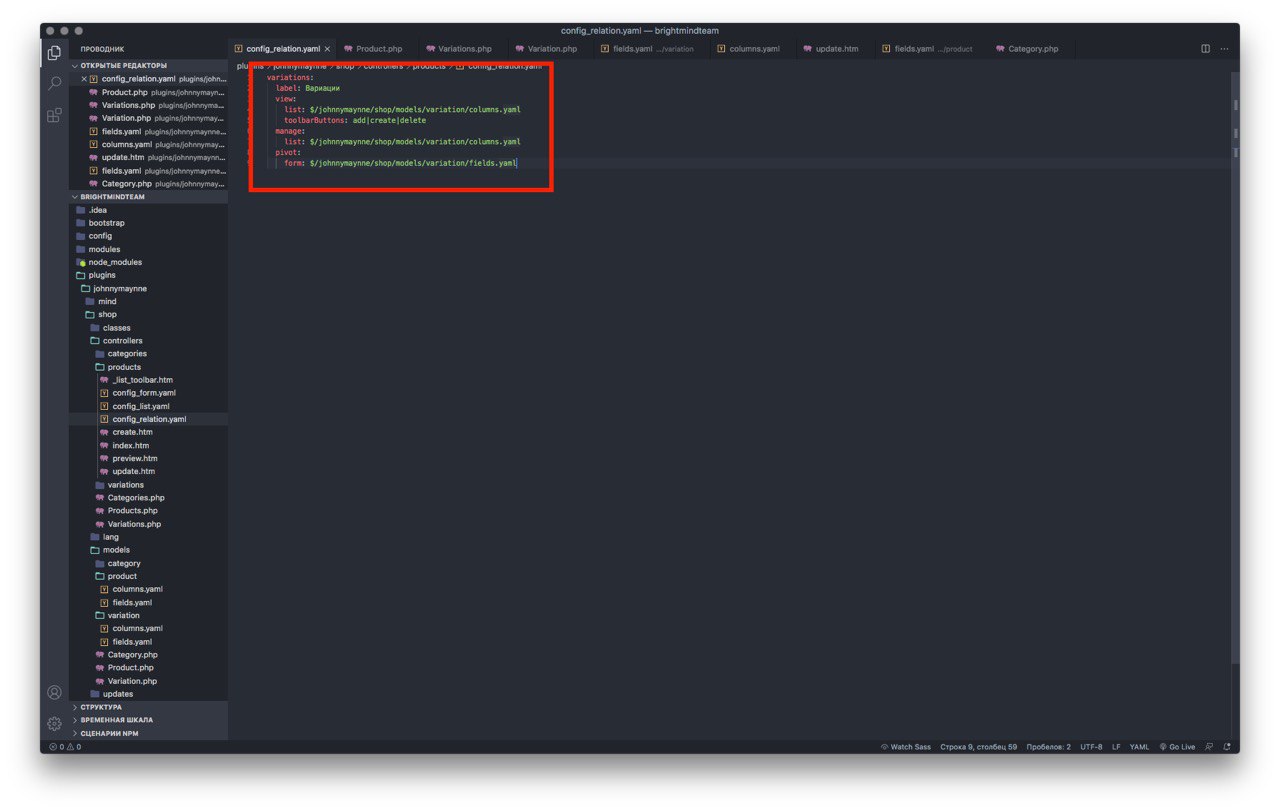Open the Manage gear icon
Viewport: 1280px width, 811px height.
pyautogui.click(x=54, y=723)
